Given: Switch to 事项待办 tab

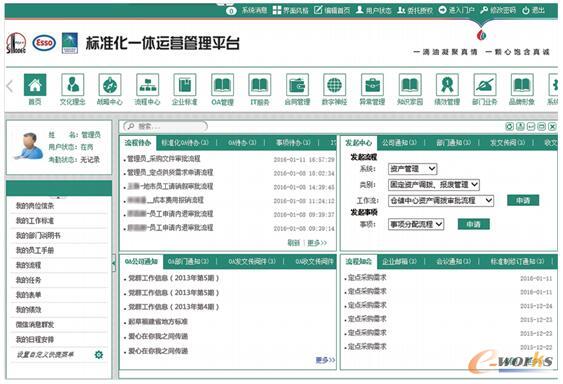Looking at the screenshot, I should tap(293, 143).
